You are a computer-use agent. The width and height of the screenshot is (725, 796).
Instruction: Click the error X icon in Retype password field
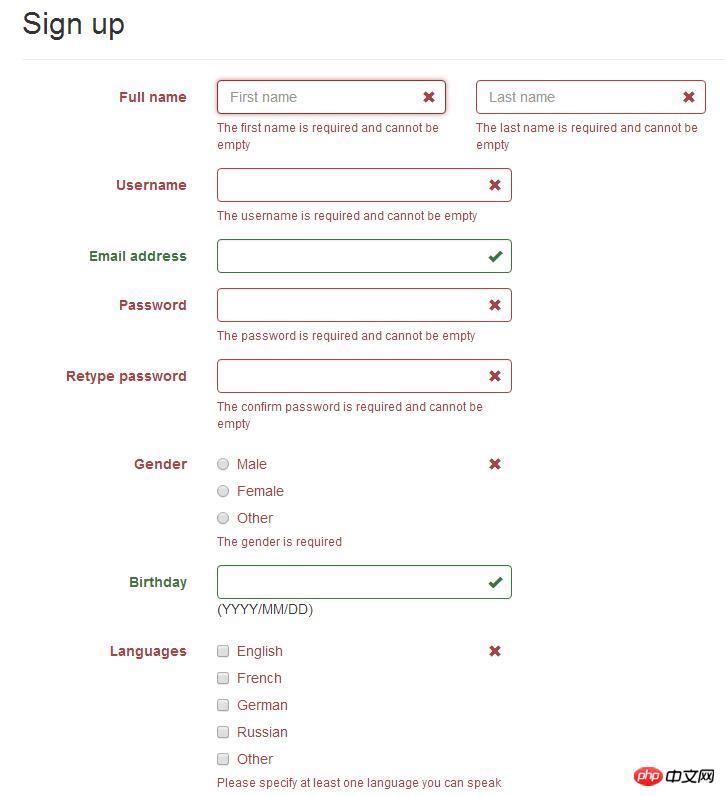coord(495,376)
